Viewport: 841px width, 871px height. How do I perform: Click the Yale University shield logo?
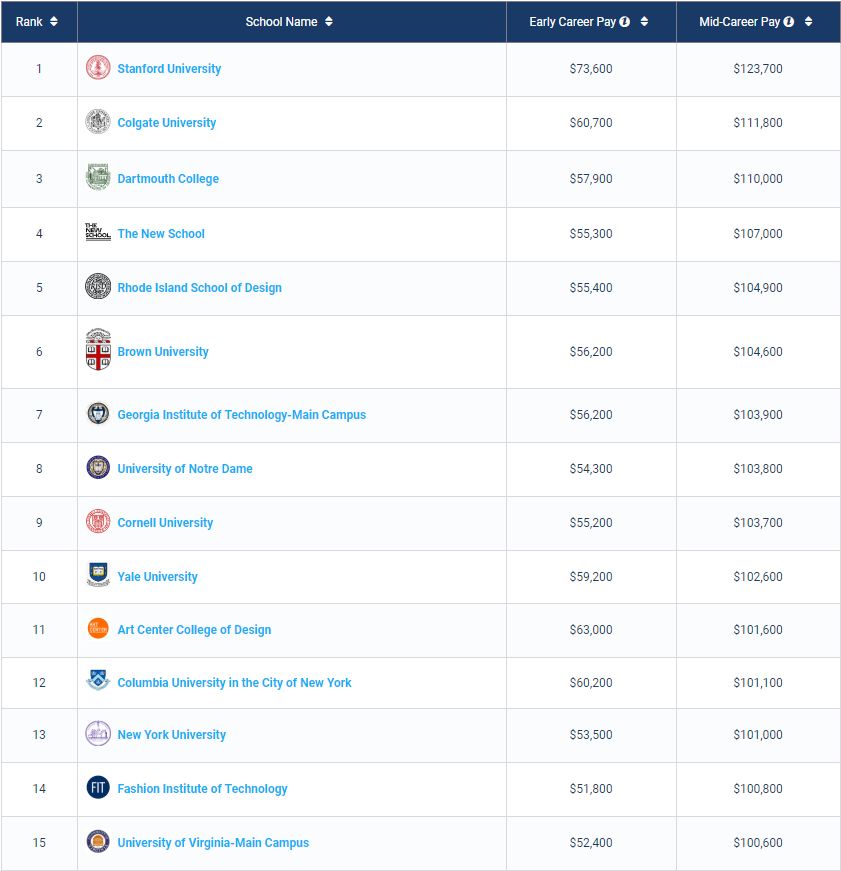98,574
